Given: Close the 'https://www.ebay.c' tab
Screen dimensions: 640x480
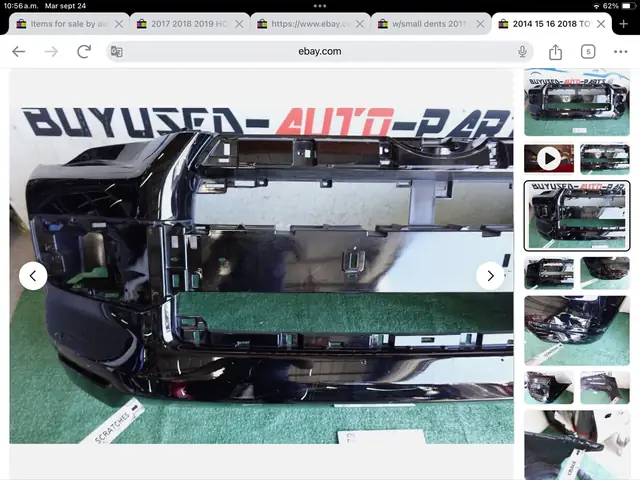Looking at the screenshot, I should click(x=360, y=24).
